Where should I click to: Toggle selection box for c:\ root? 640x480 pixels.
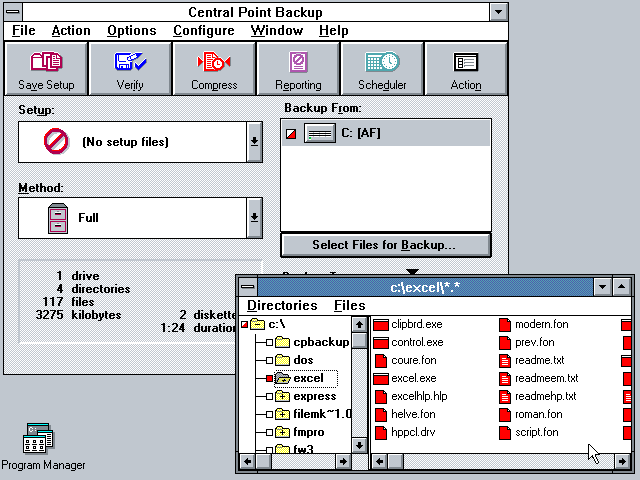244,324
